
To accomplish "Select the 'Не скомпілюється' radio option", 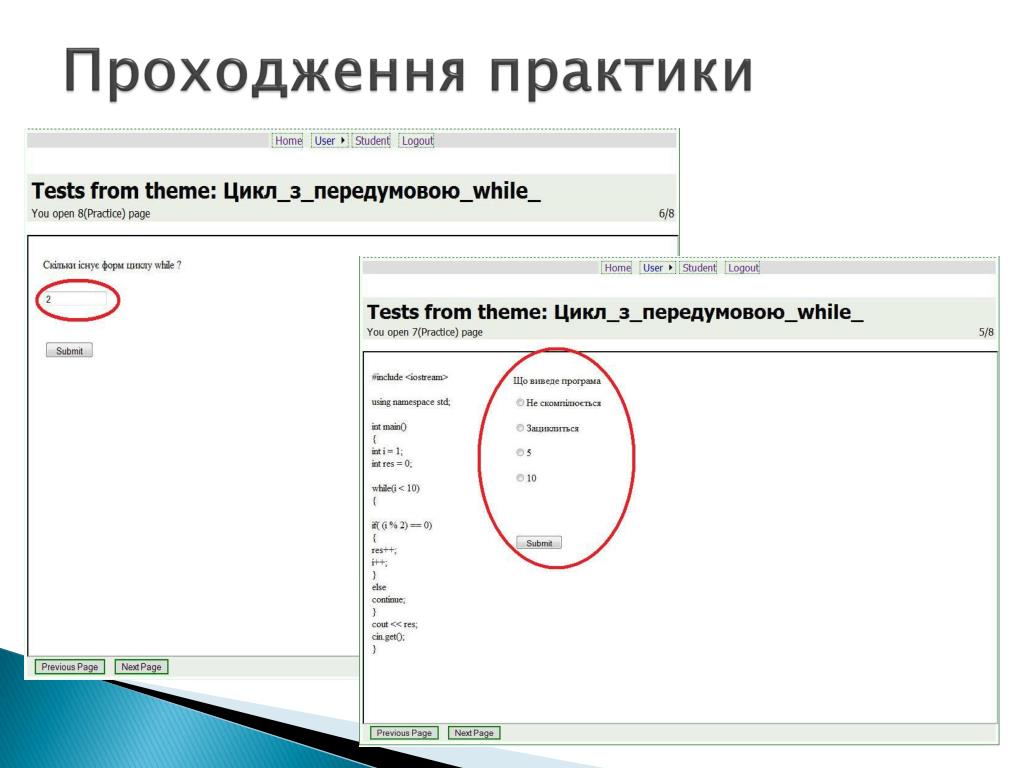I will coord(520,403).
